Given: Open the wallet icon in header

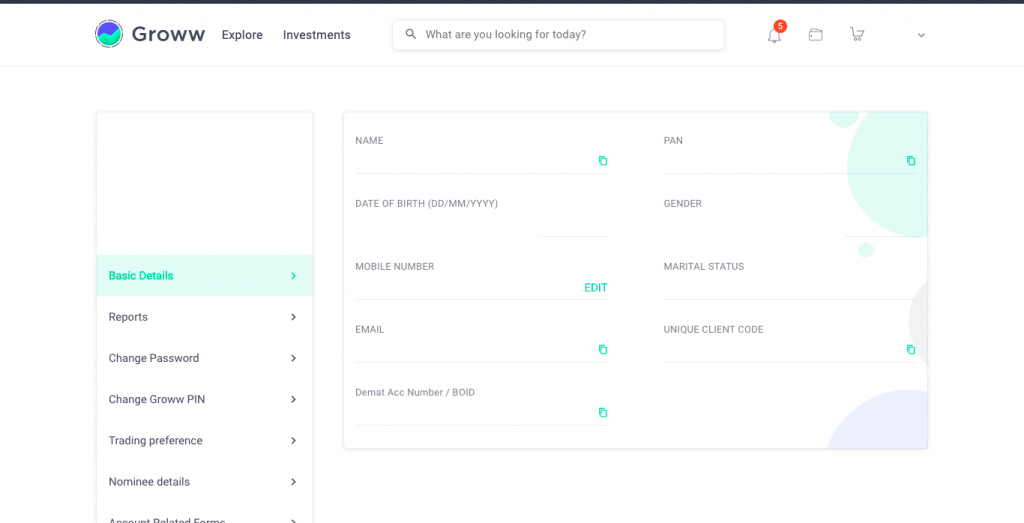Looking at the screenshot, I should 815,35.
